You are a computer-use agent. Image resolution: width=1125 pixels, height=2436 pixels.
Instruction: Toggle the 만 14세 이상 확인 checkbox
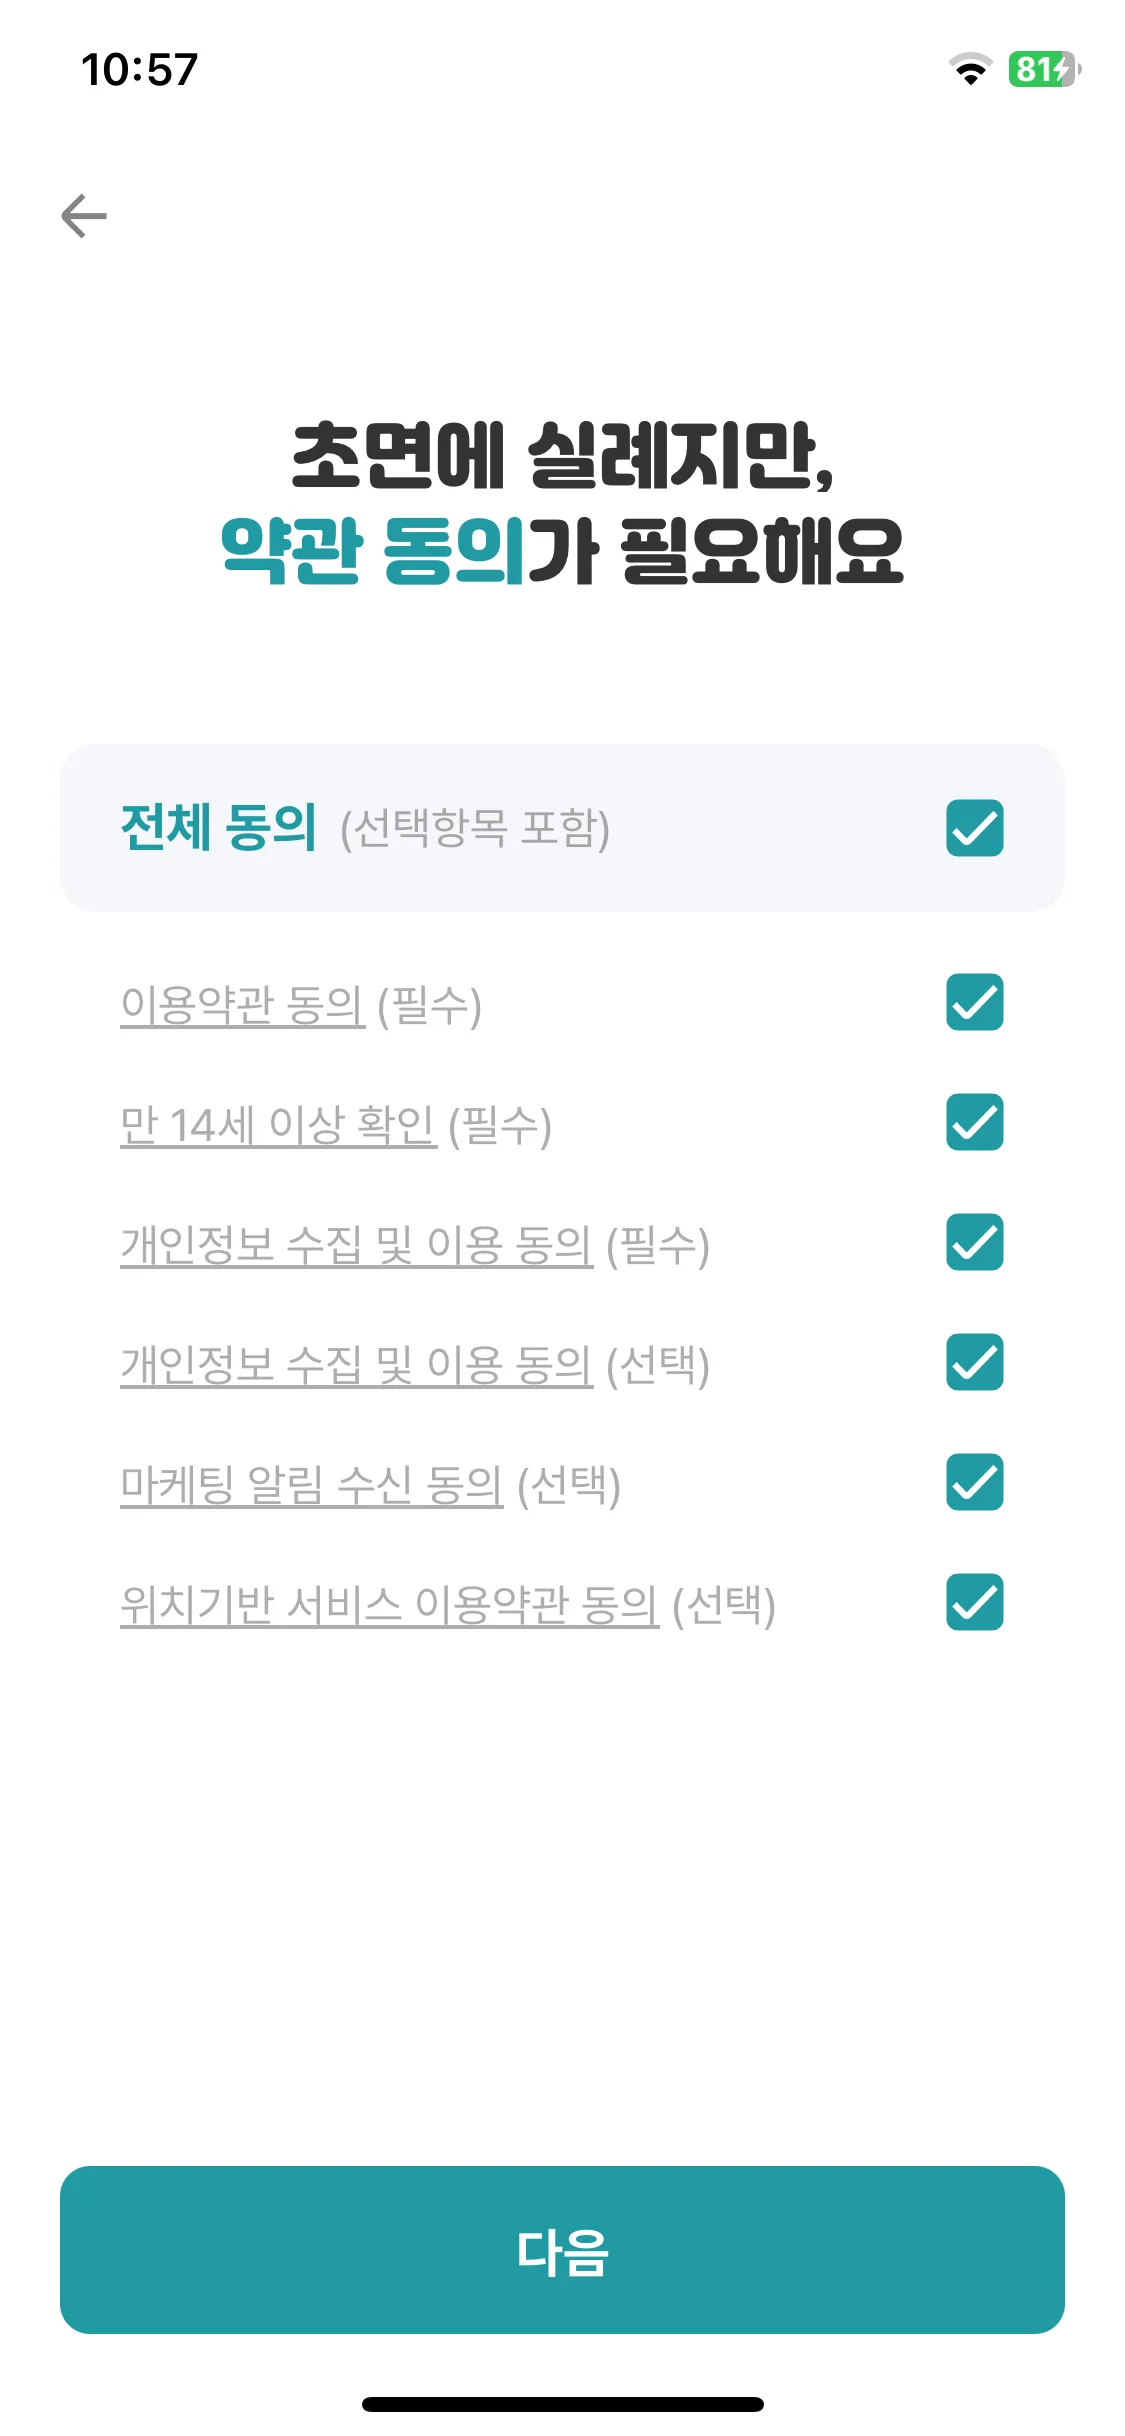tap(975, 1122)
